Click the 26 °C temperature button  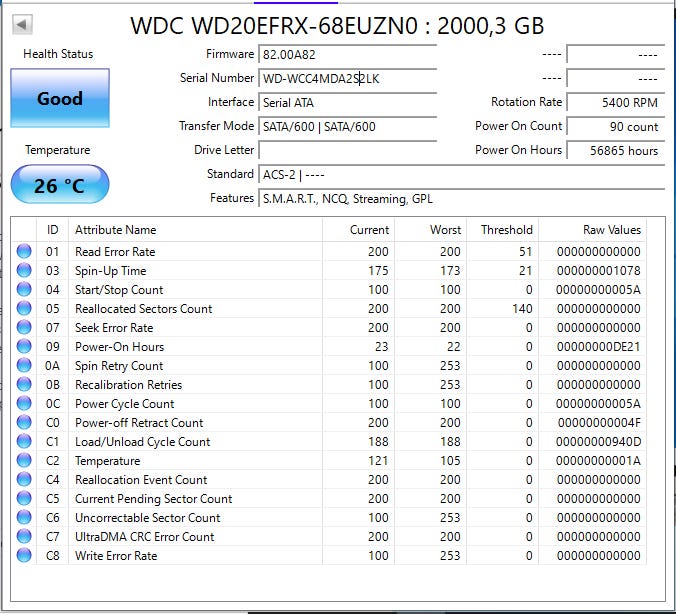click(x=60, y=185)
